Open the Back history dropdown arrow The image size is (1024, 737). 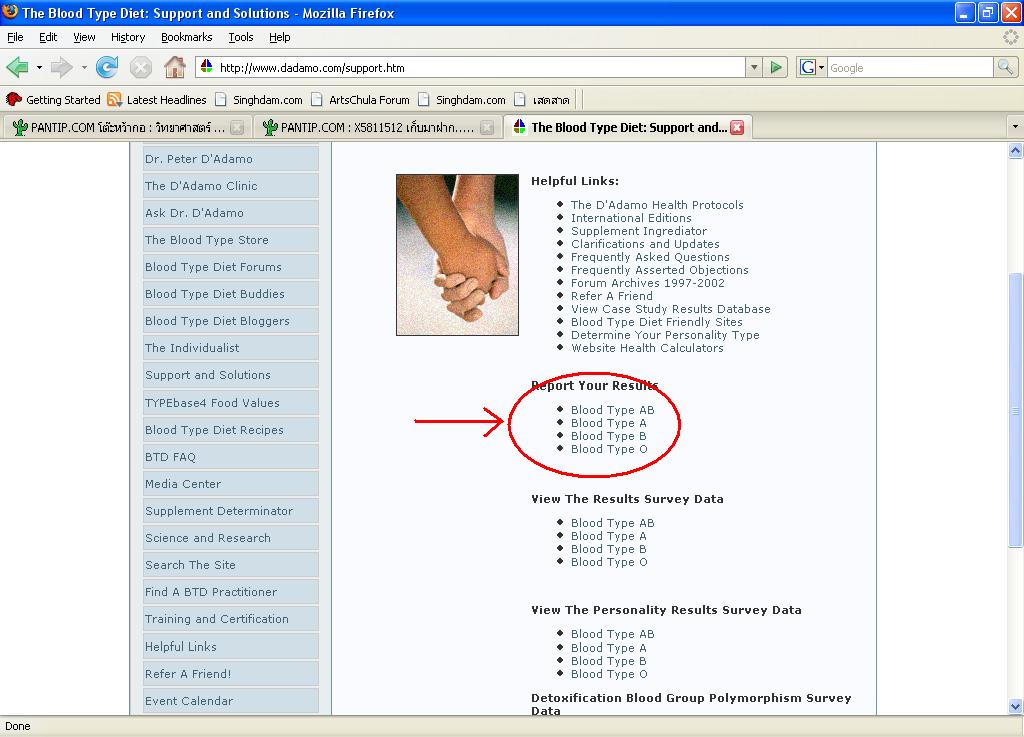(39, 67)
